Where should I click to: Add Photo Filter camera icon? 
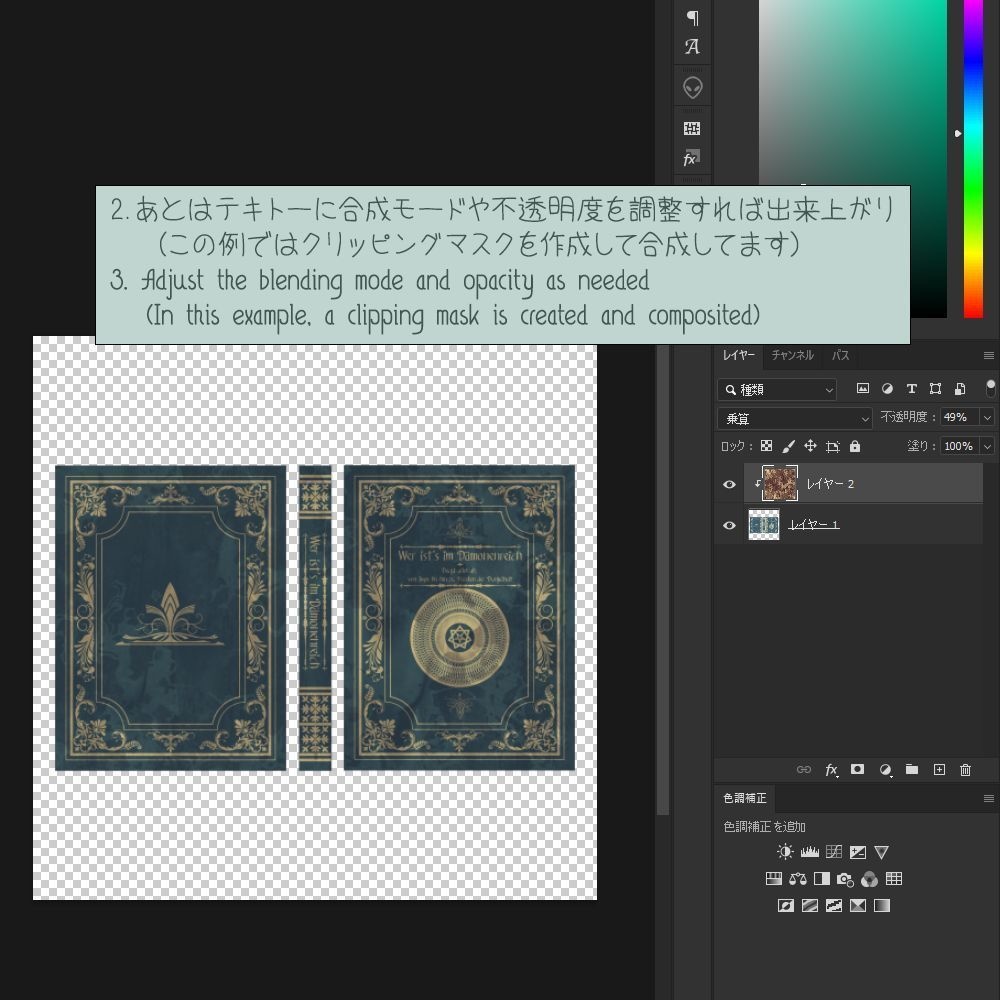point(846,880)
